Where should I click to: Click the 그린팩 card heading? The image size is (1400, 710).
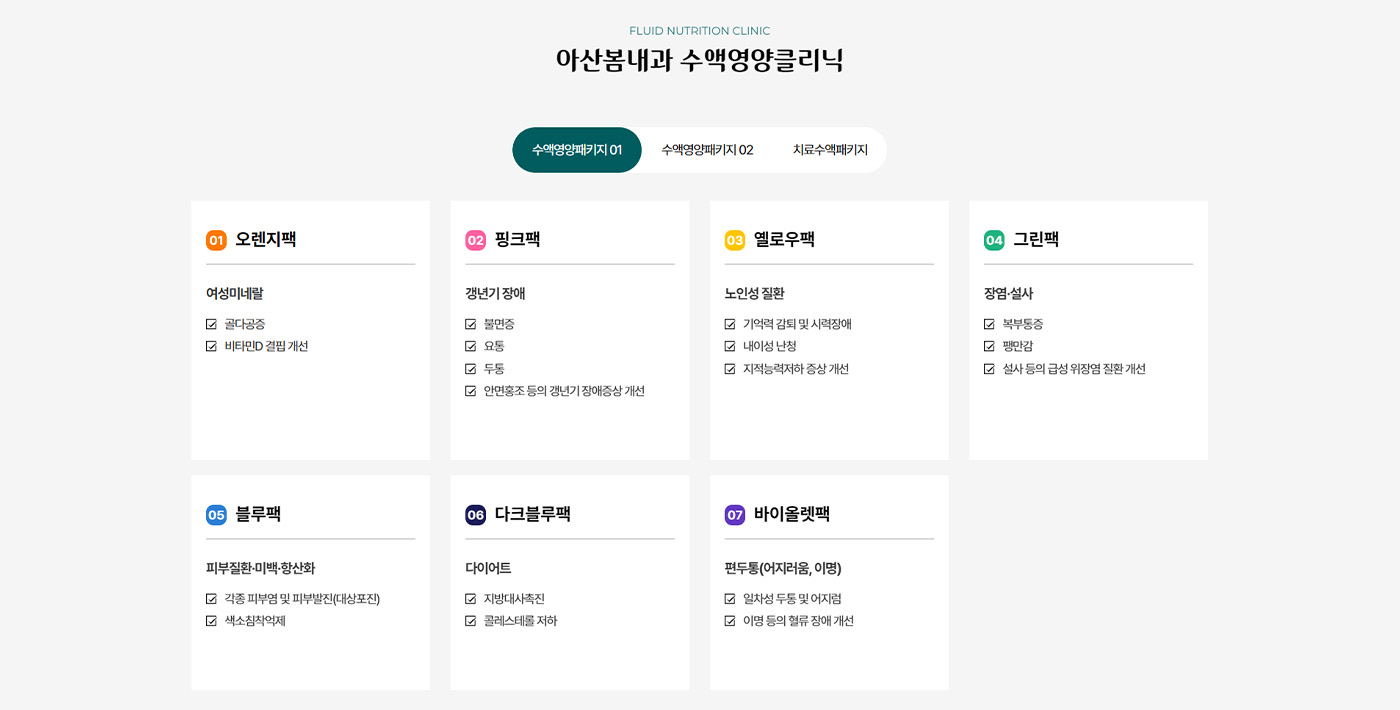click(1036, 240)
